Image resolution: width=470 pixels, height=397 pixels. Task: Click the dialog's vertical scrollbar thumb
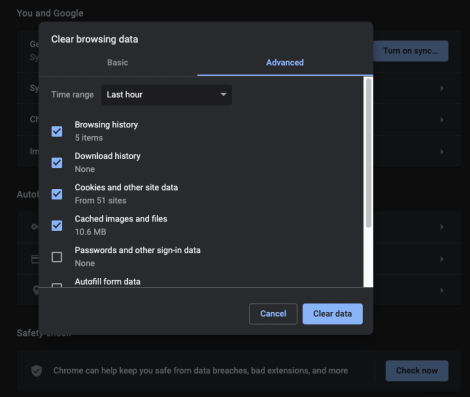(368, 153)
